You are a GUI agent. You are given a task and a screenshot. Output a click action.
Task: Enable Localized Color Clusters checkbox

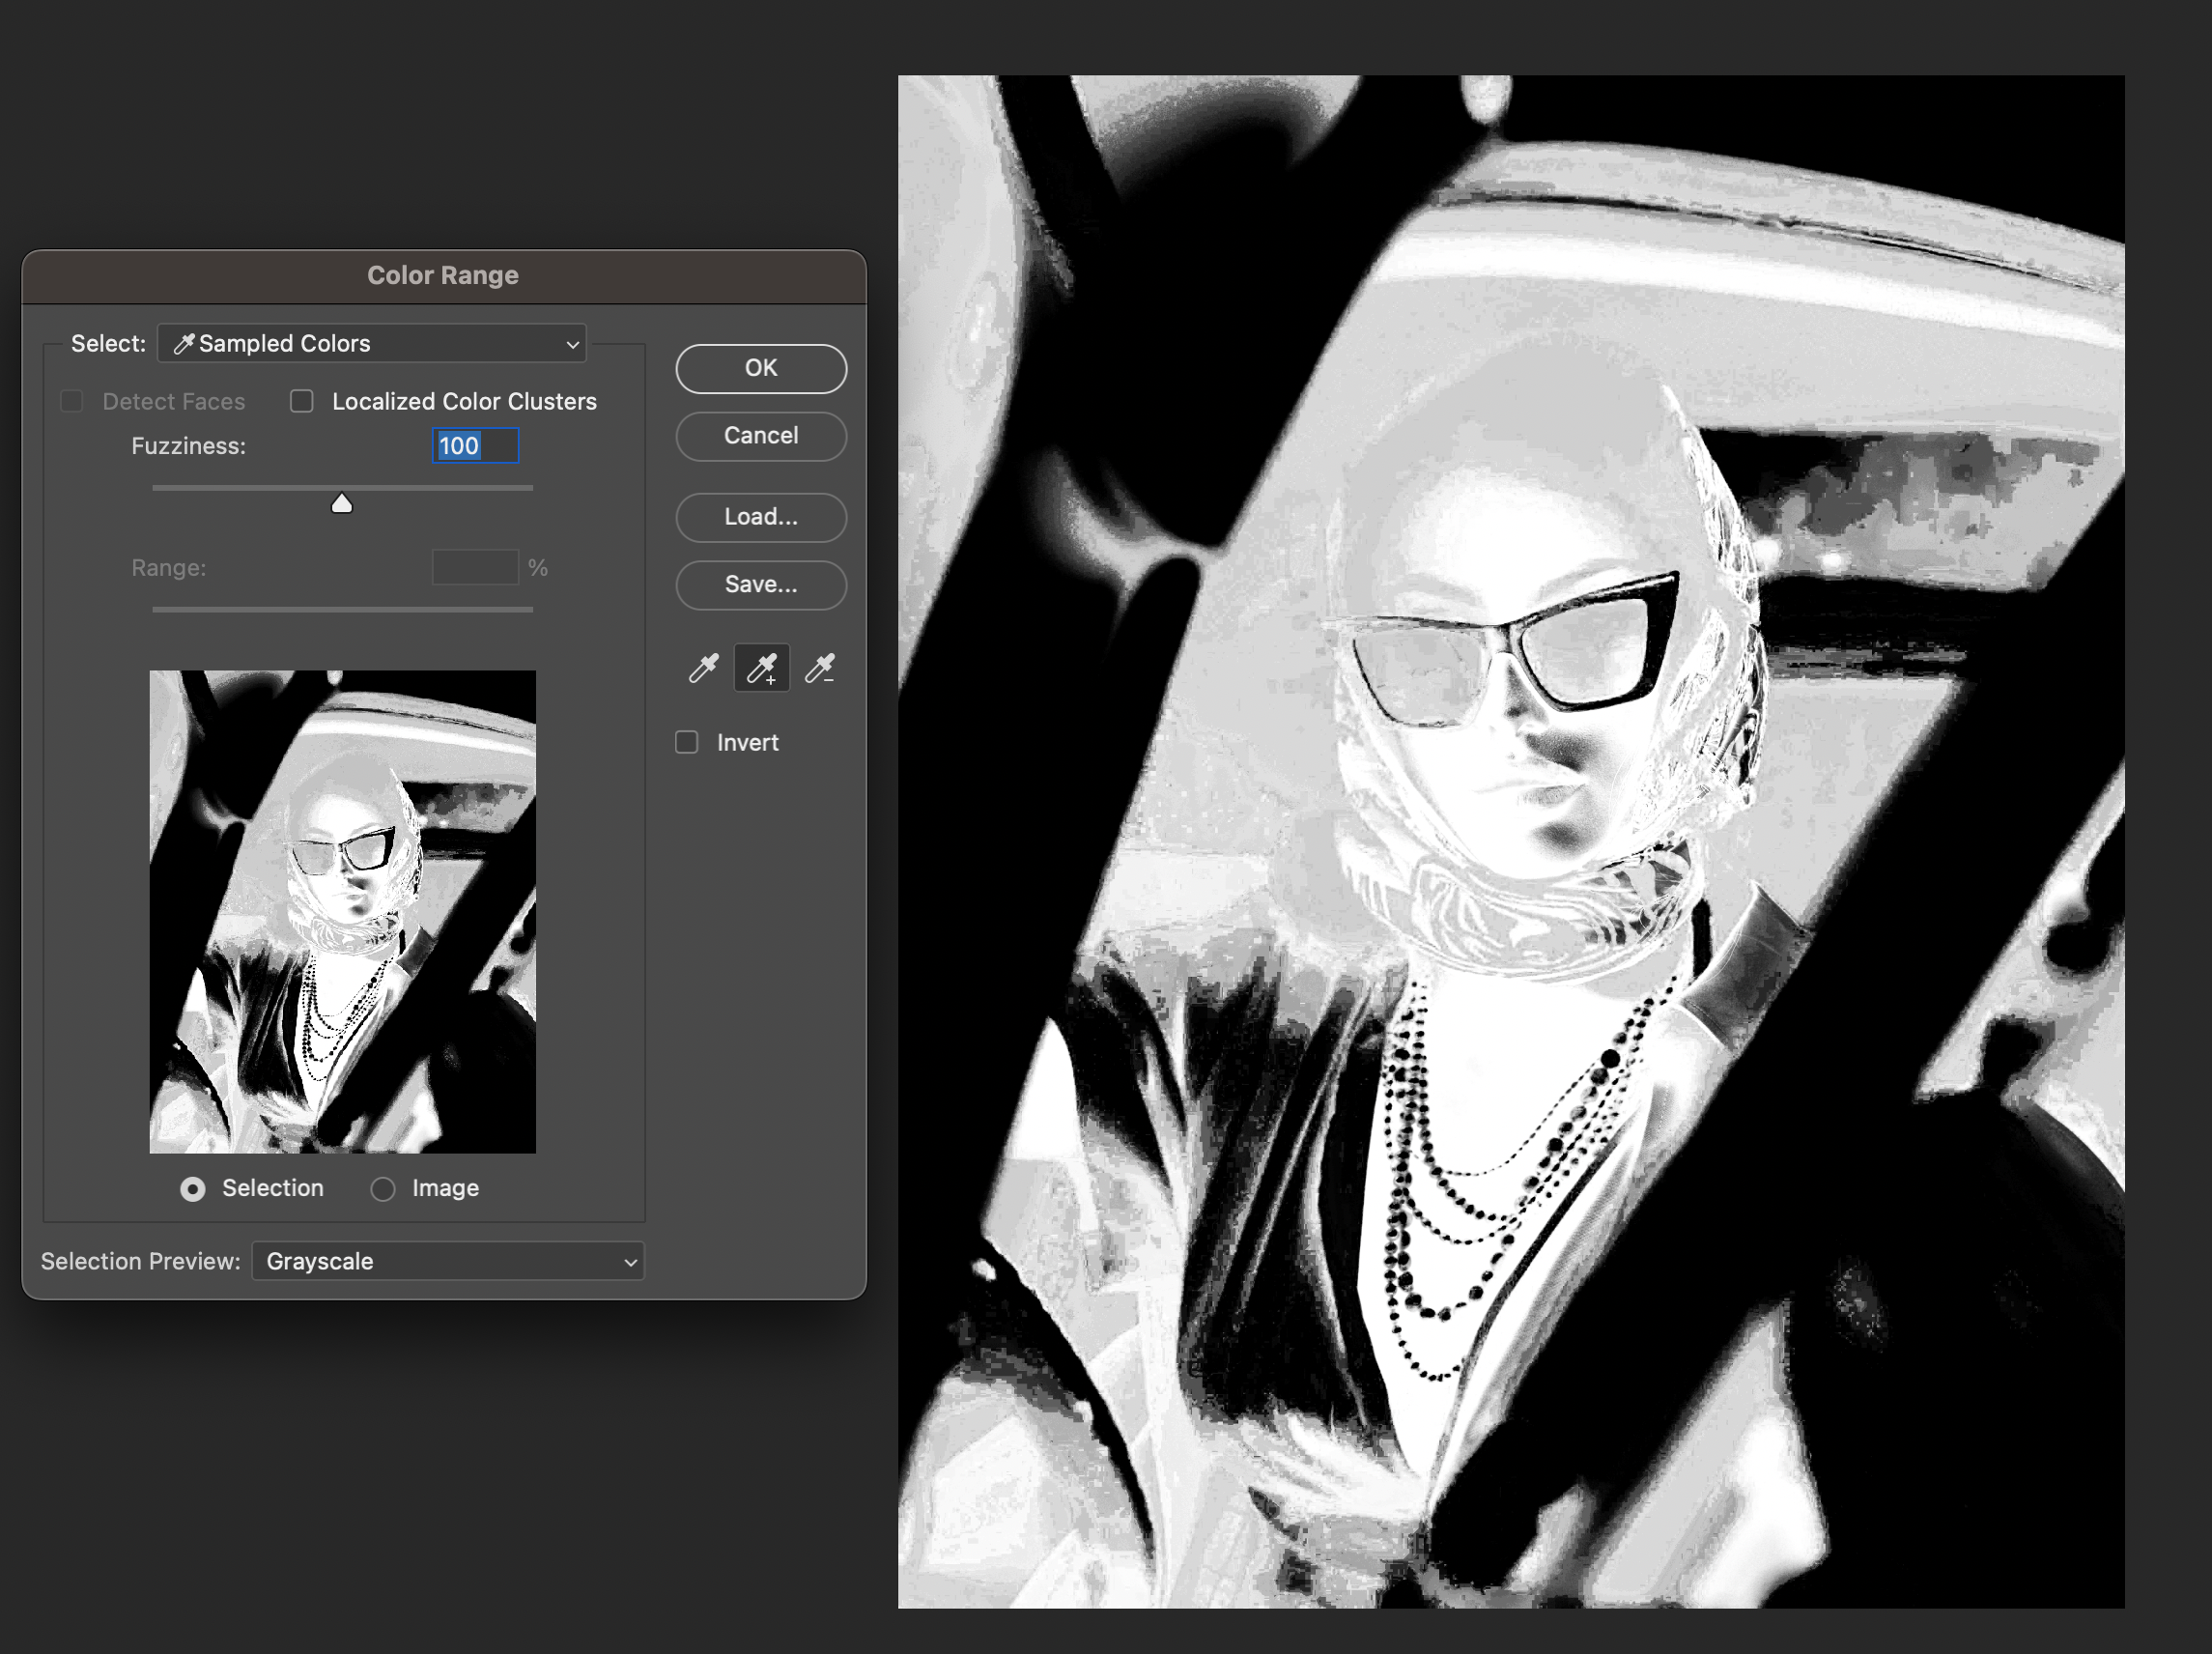point(302,402)
